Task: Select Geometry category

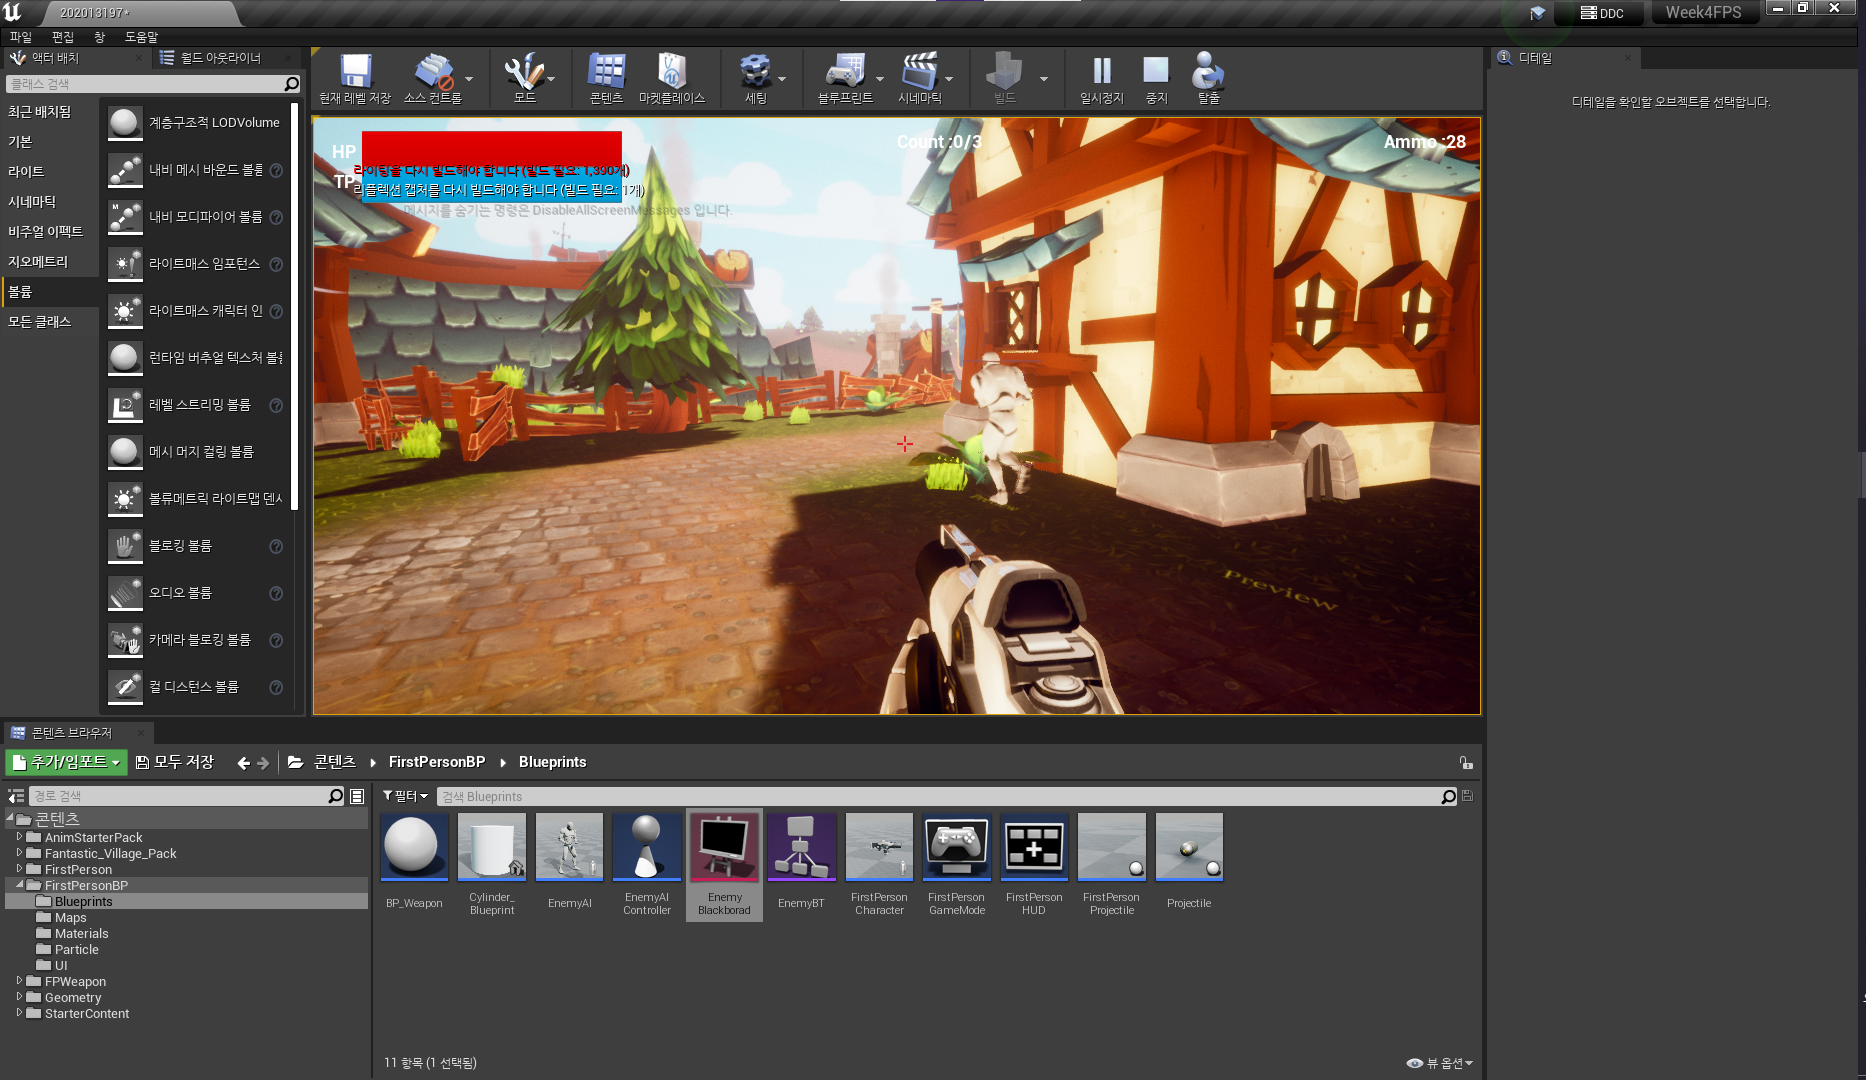Action: (38, 262)
